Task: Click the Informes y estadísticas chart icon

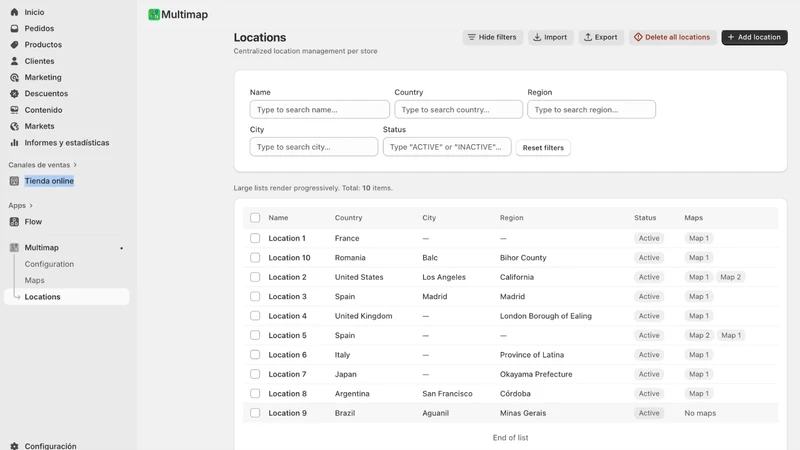Action: [14, 142]
